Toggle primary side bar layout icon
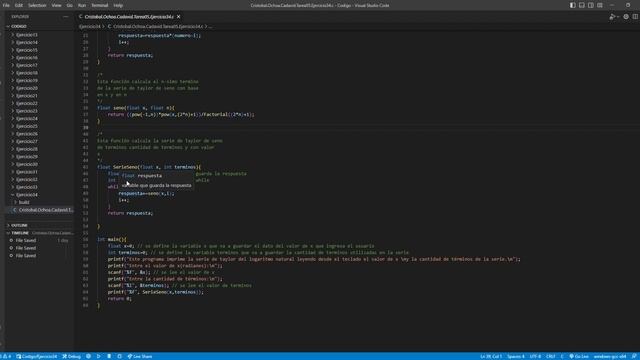 point(573,5)
